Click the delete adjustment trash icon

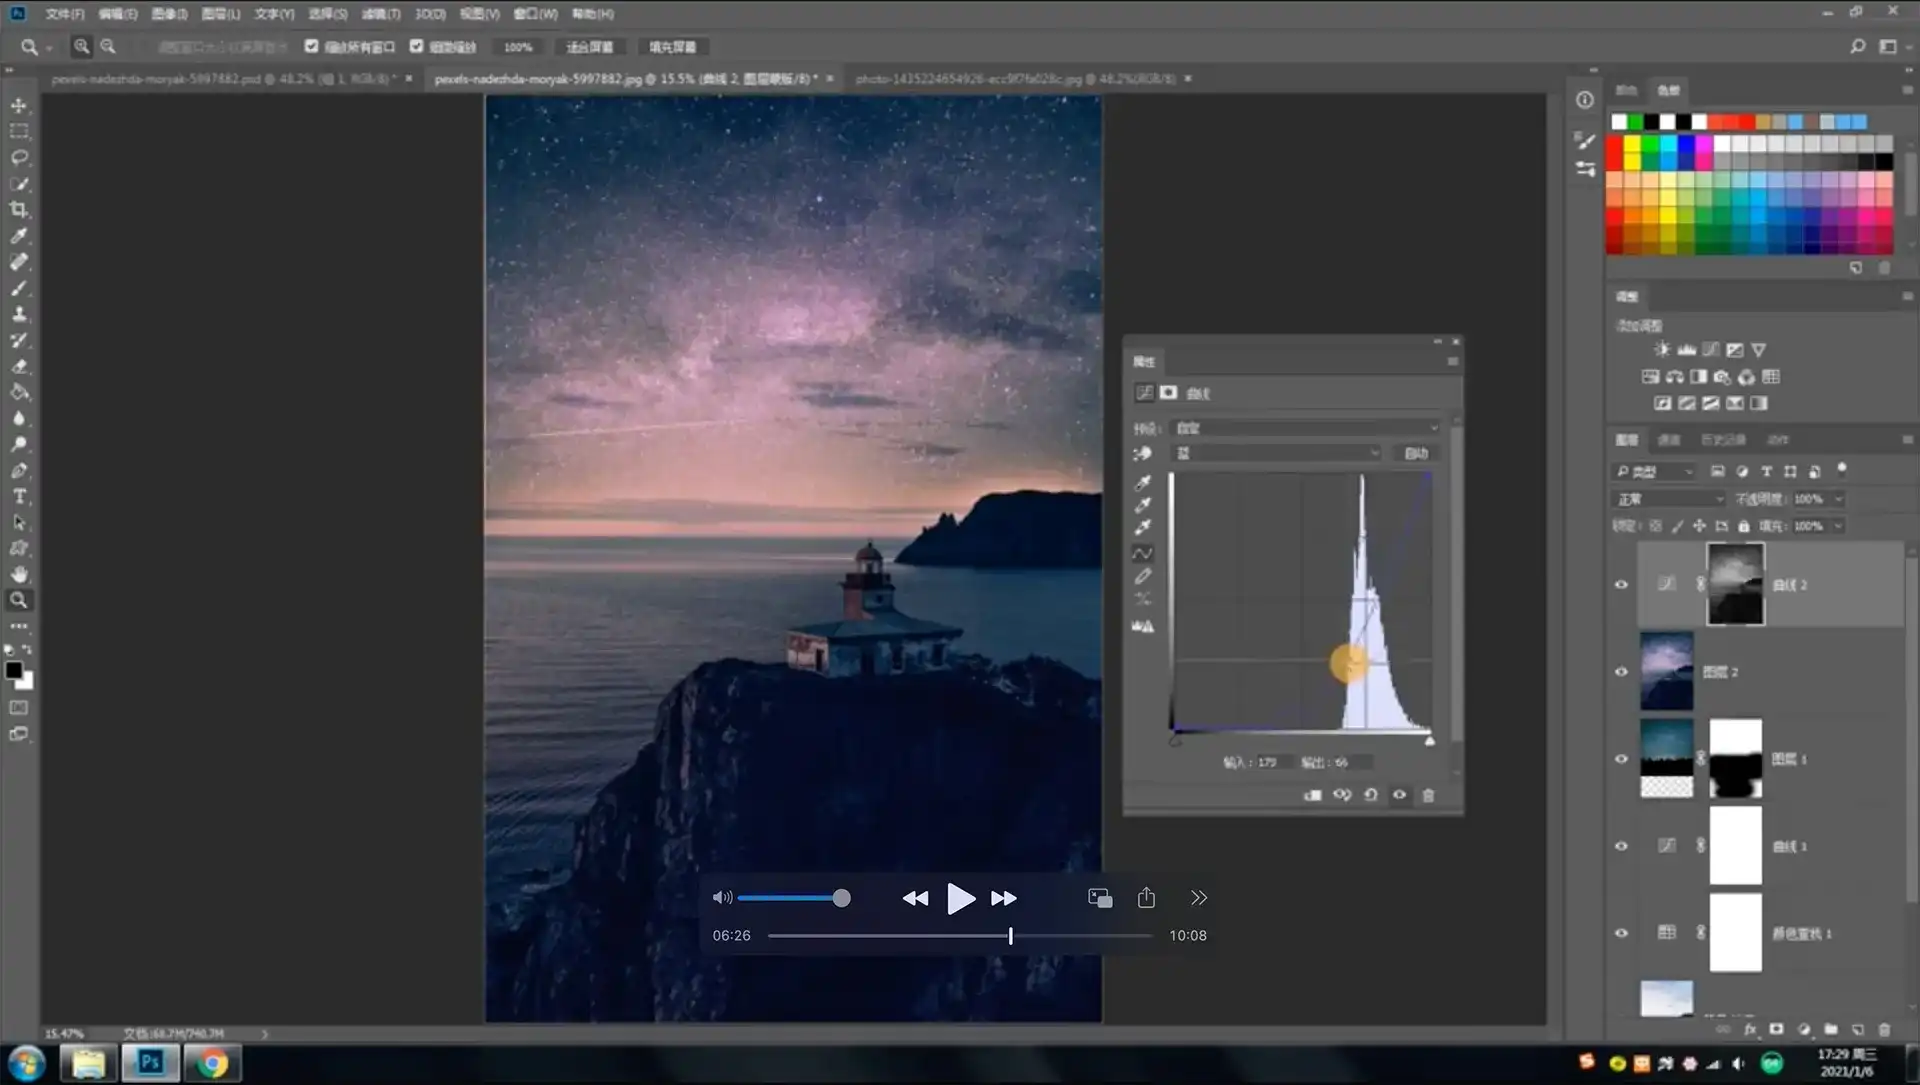(x=1428, y=795)
